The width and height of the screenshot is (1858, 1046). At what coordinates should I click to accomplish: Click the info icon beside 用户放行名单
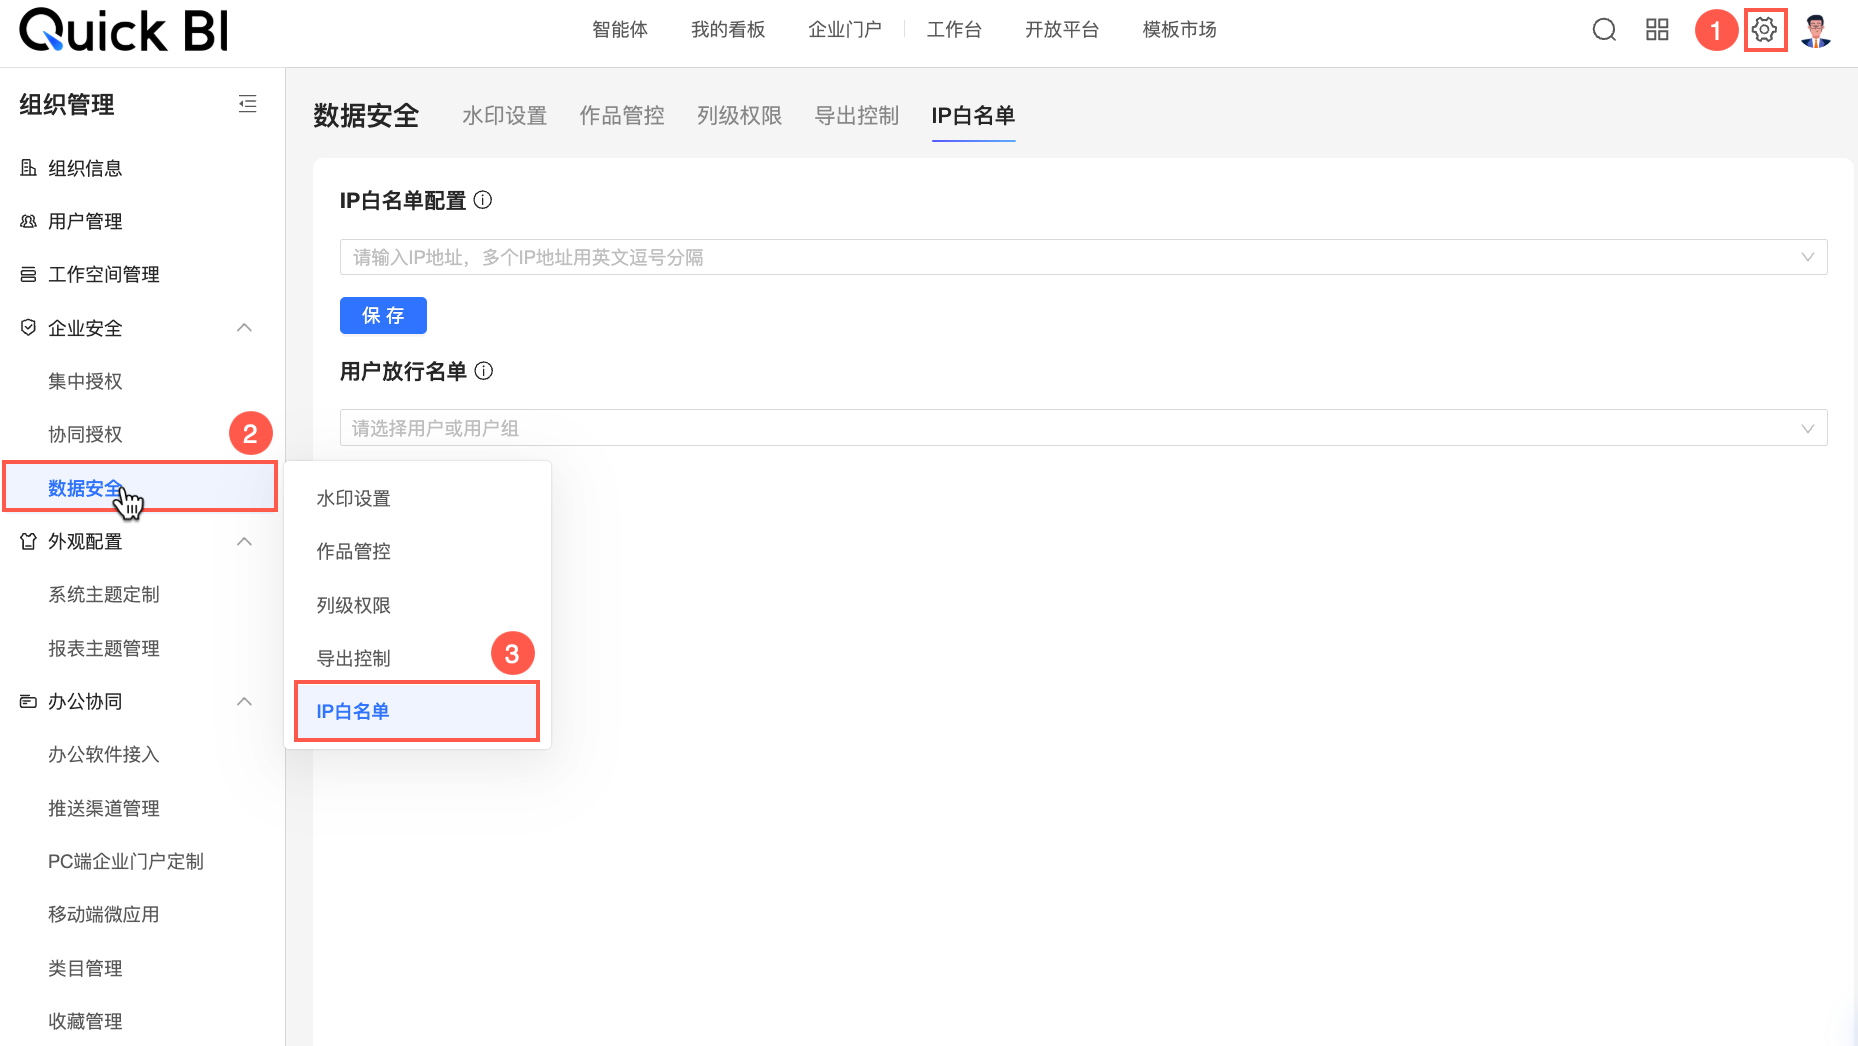click(484, 371)
